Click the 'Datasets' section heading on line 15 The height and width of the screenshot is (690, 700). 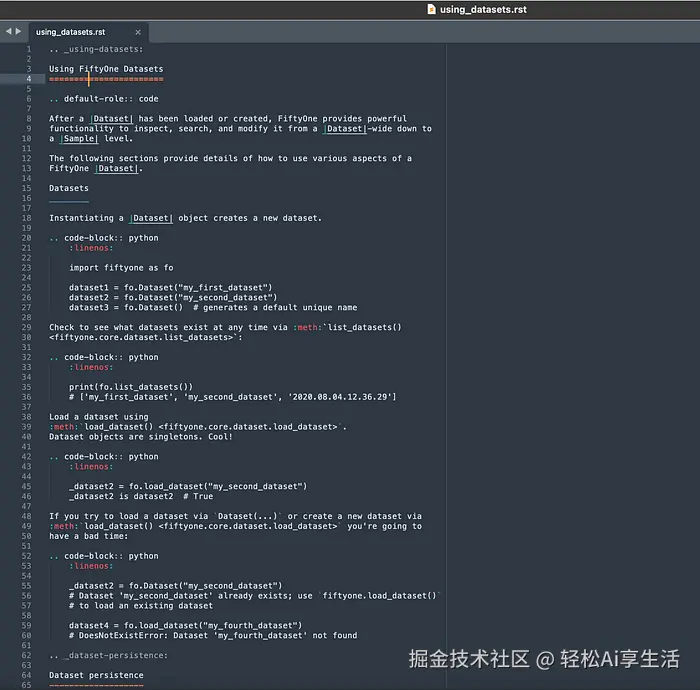click(x=69, y=188)
